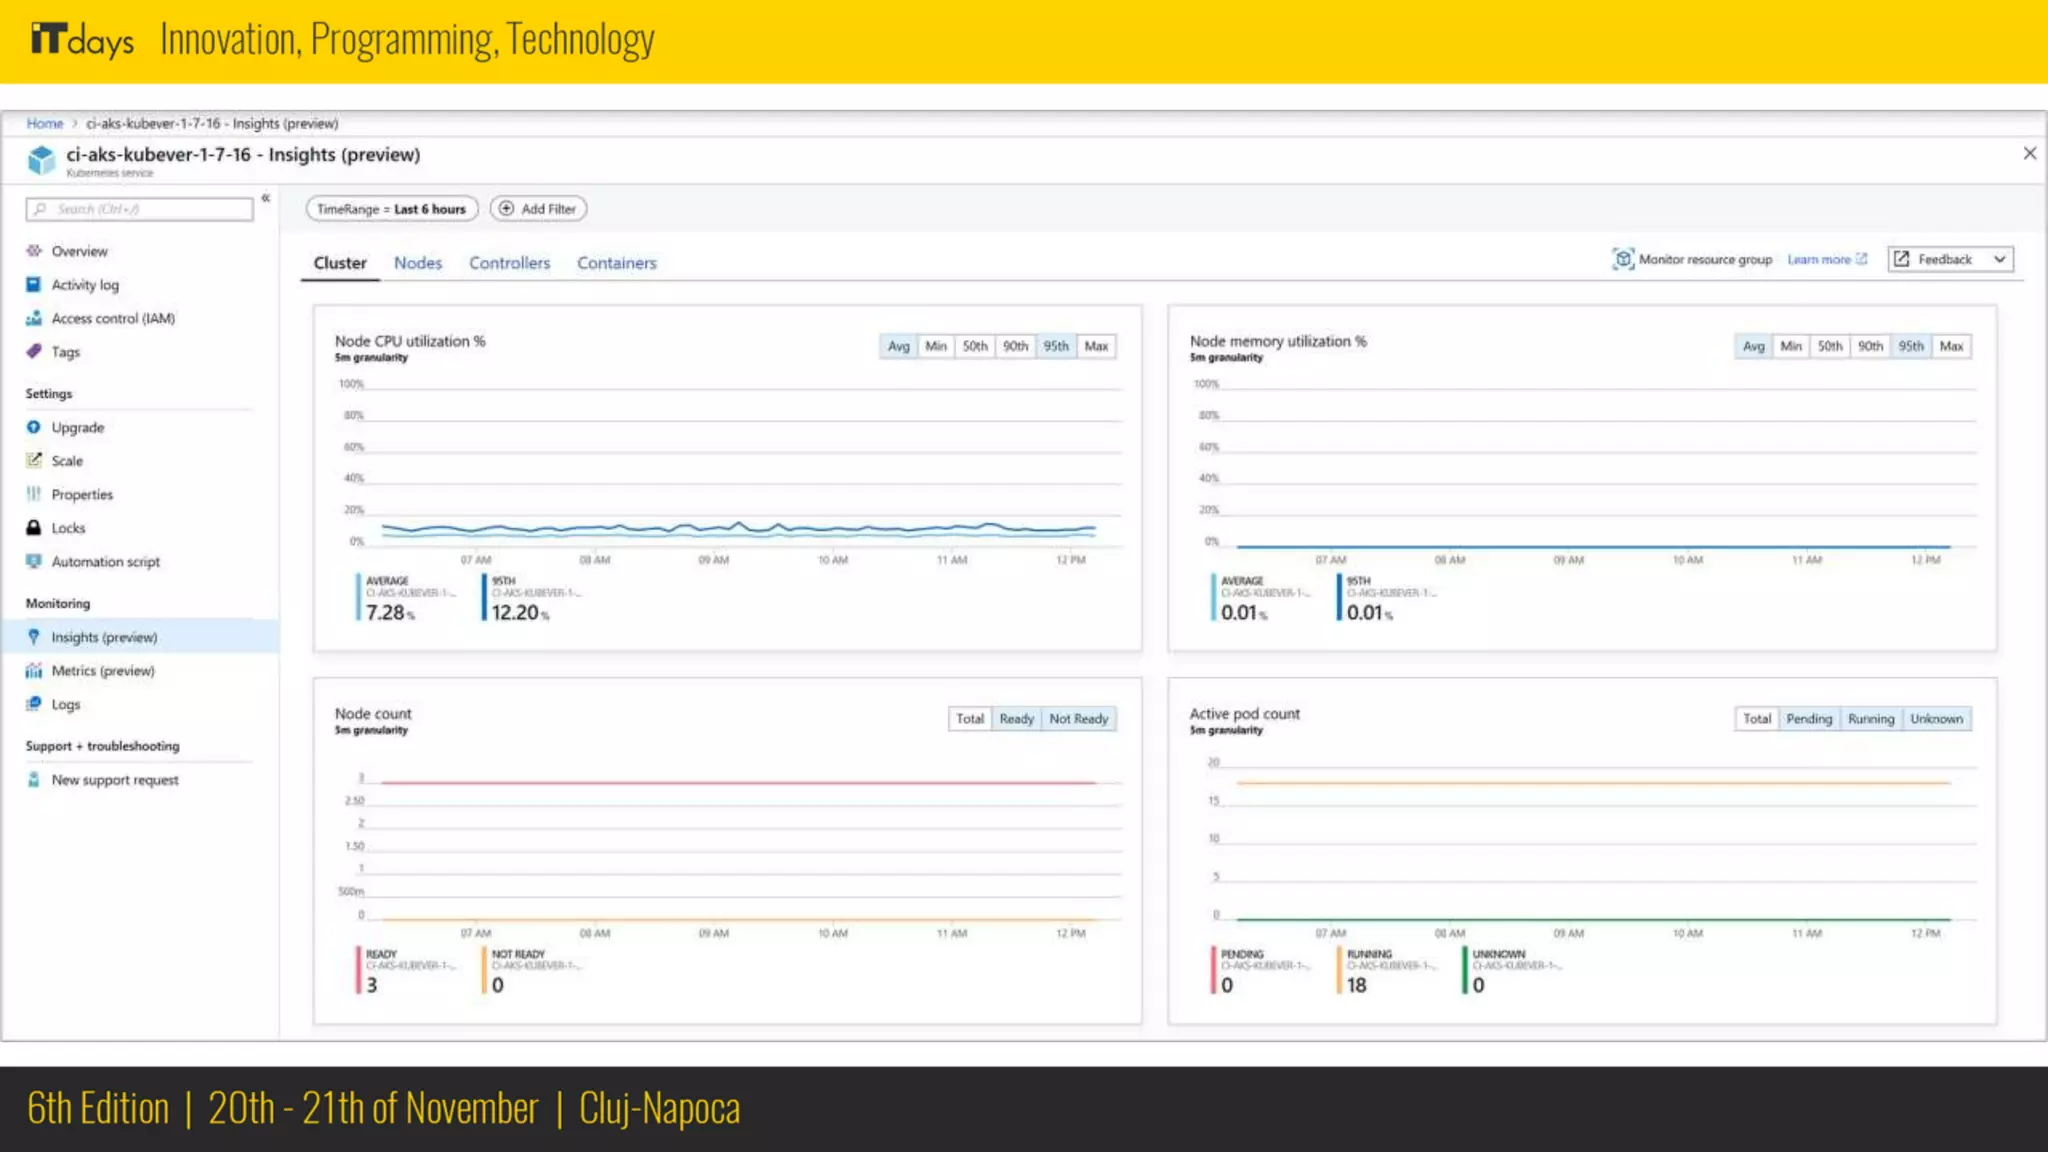Open Activity log from sidebar
2048x1152 pixels.
[84, 285]
